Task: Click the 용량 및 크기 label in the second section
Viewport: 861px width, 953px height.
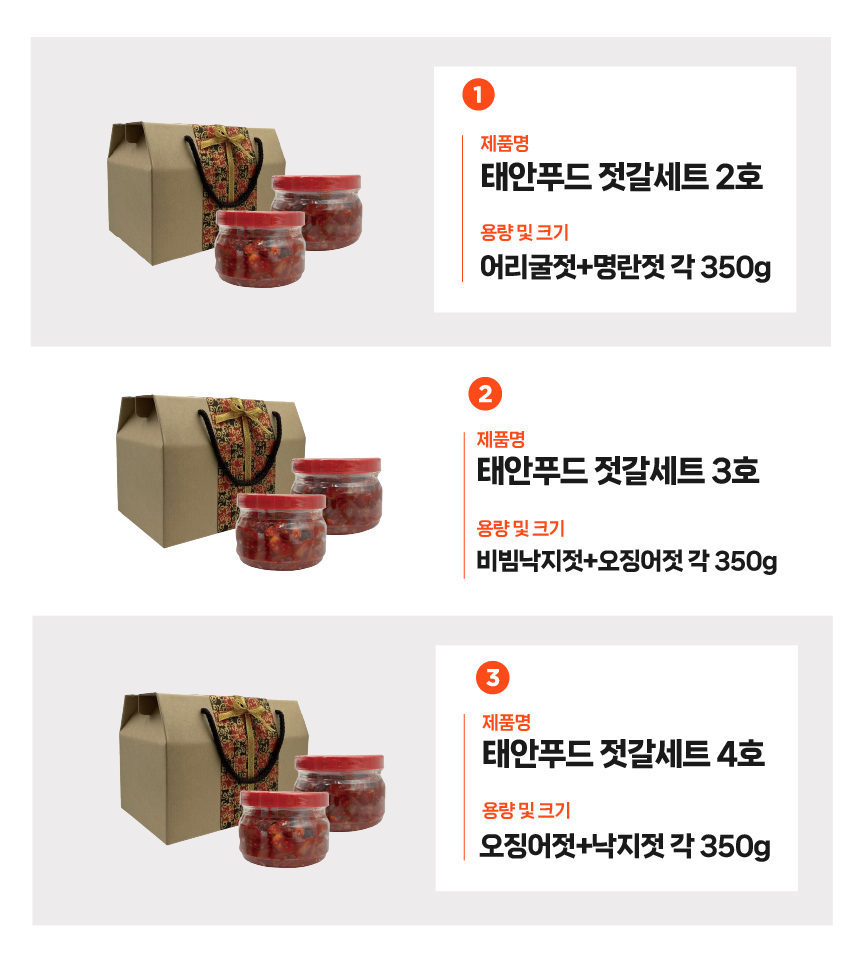Action: [521, 528]
